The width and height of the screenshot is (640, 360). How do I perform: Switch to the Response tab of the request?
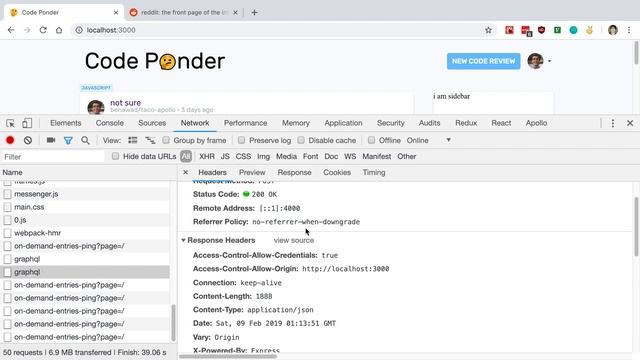click(294, 172)
